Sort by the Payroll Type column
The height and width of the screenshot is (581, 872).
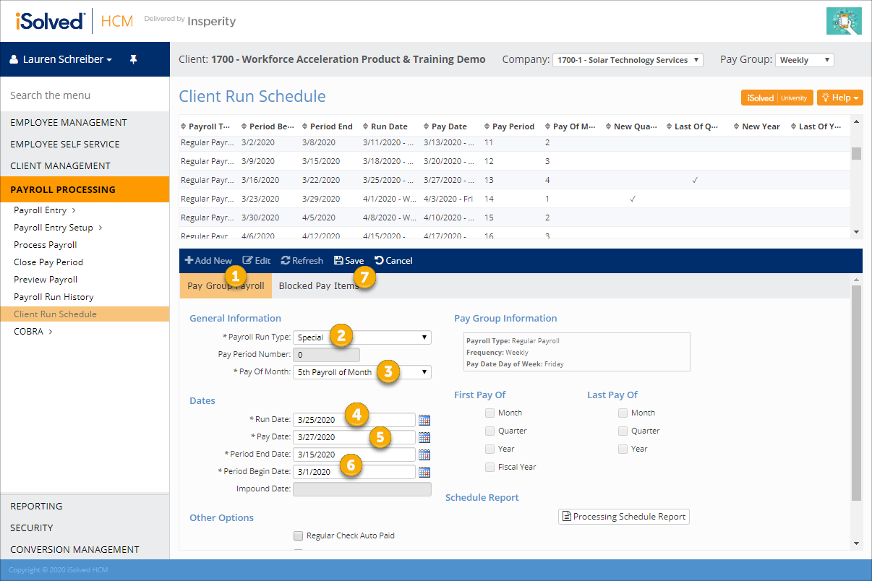coord(206,126)
